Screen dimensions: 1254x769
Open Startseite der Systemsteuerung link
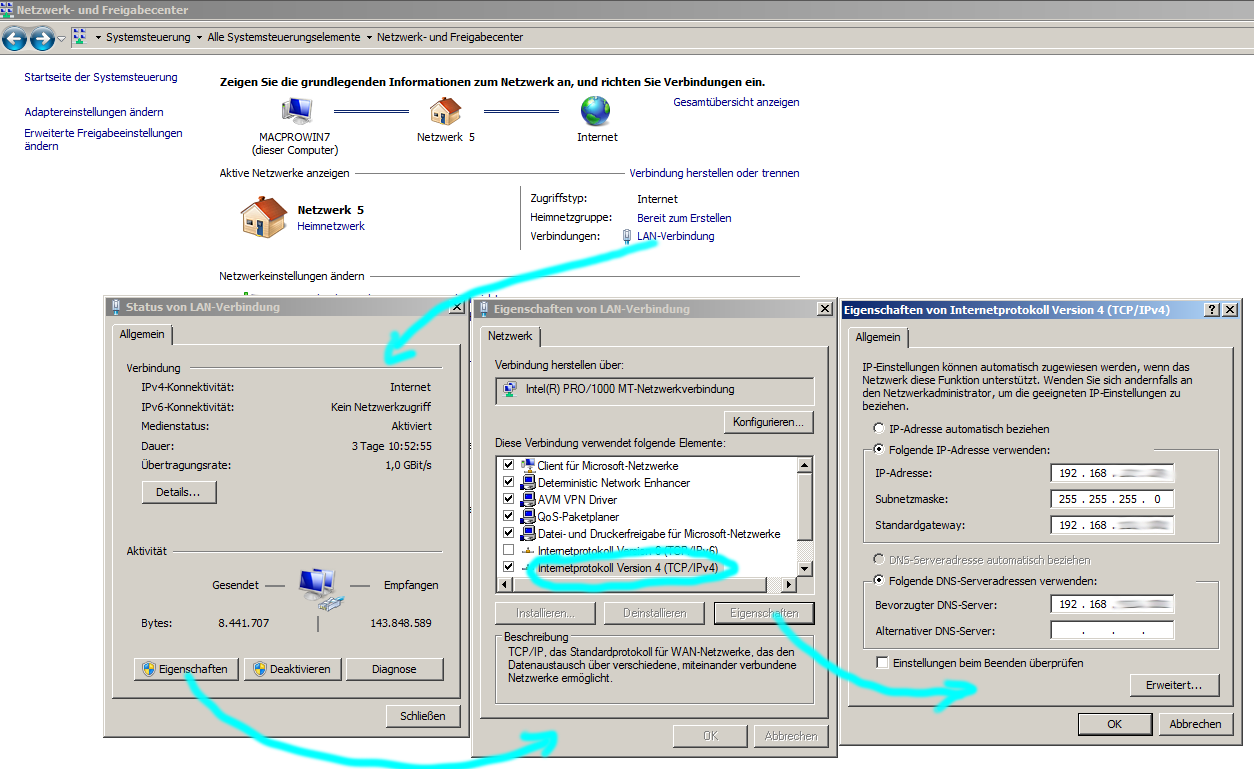click(101, 77)
